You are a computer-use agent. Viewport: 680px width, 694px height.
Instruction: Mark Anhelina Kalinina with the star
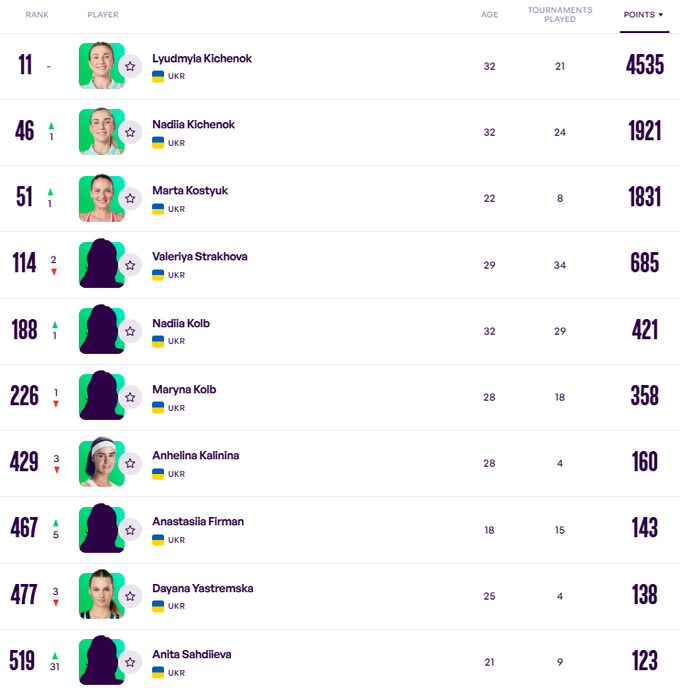[130, 463]
